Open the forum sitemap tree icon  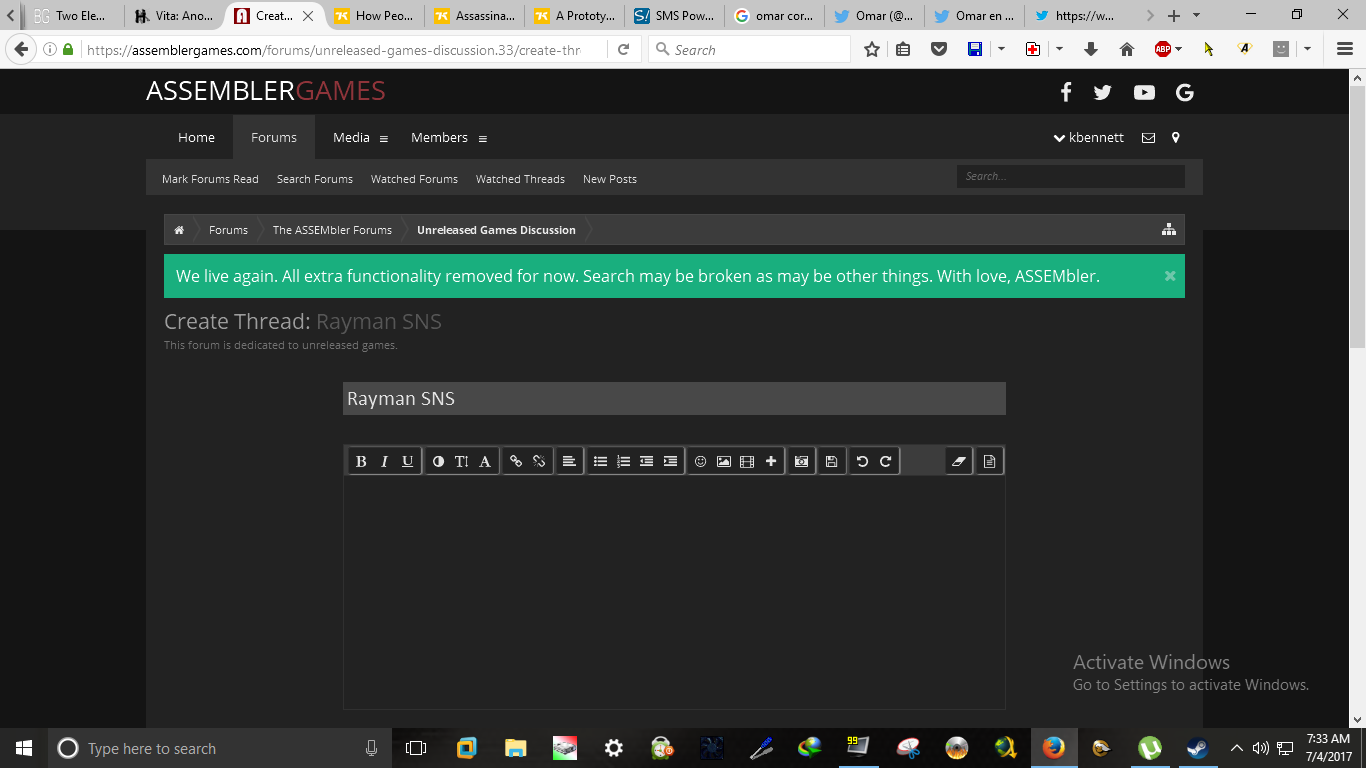tap(1168, 230)
